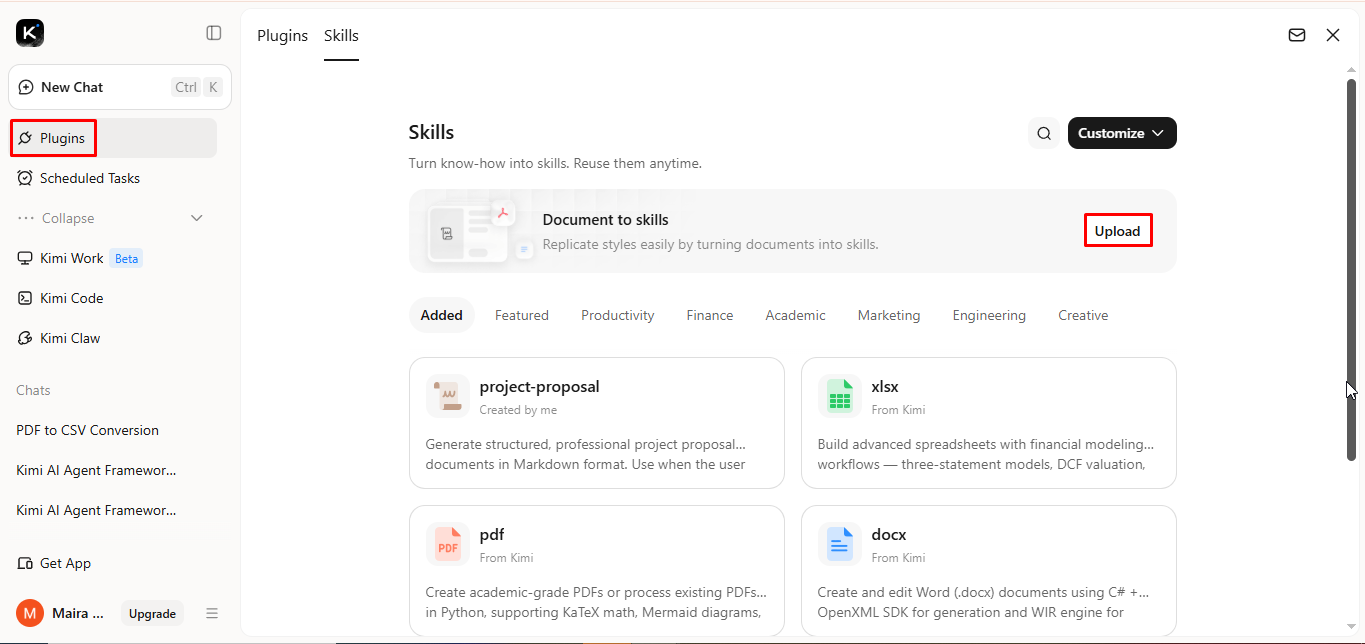The image size is (1365, 644).
Task: Click the Kimi logo icon
Action: [30, 33]
